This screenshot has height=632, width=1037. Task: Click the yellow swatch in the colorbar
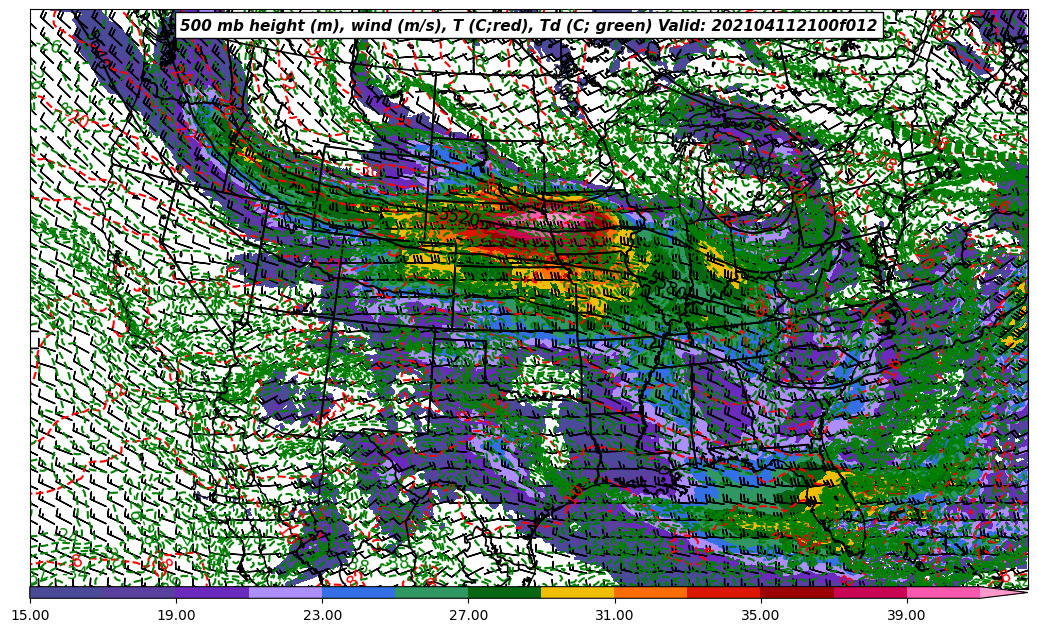[577, 593]
